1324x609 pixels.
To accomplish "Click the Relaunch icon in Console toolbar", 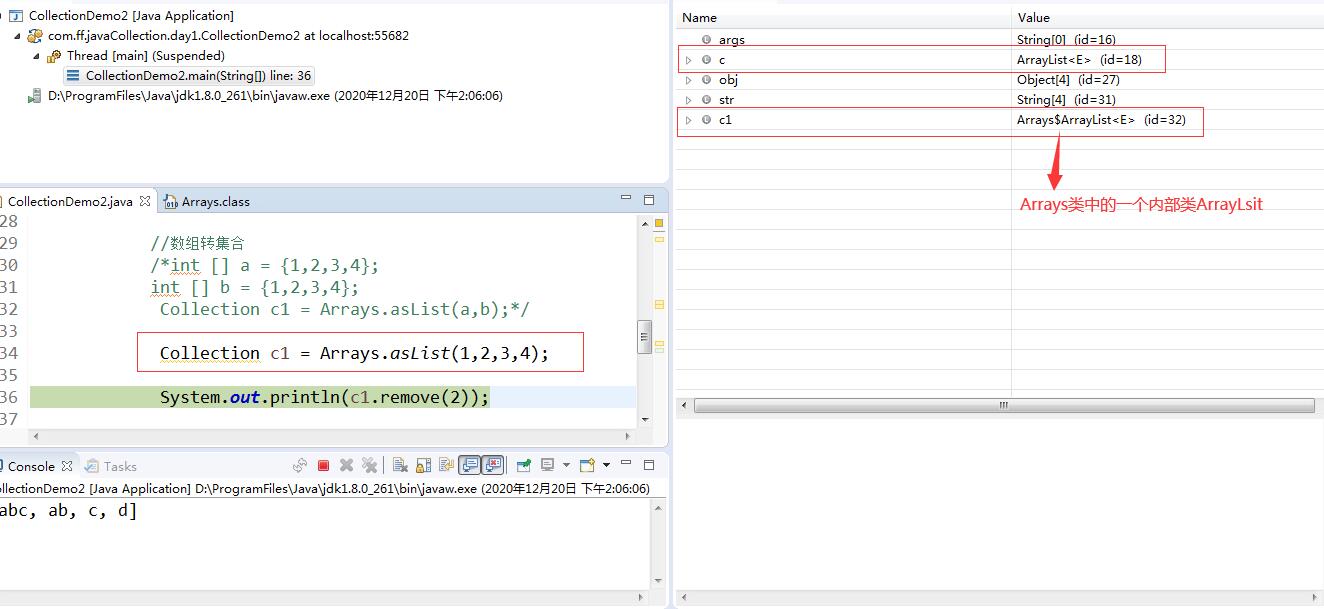I will [x=300, y=465].
